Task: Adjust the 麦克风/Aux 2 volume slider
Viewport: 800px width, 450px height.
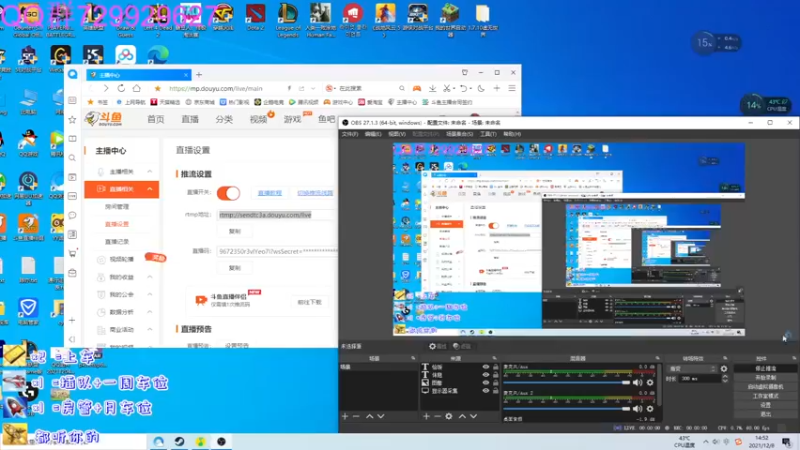Action: (567, 409)
